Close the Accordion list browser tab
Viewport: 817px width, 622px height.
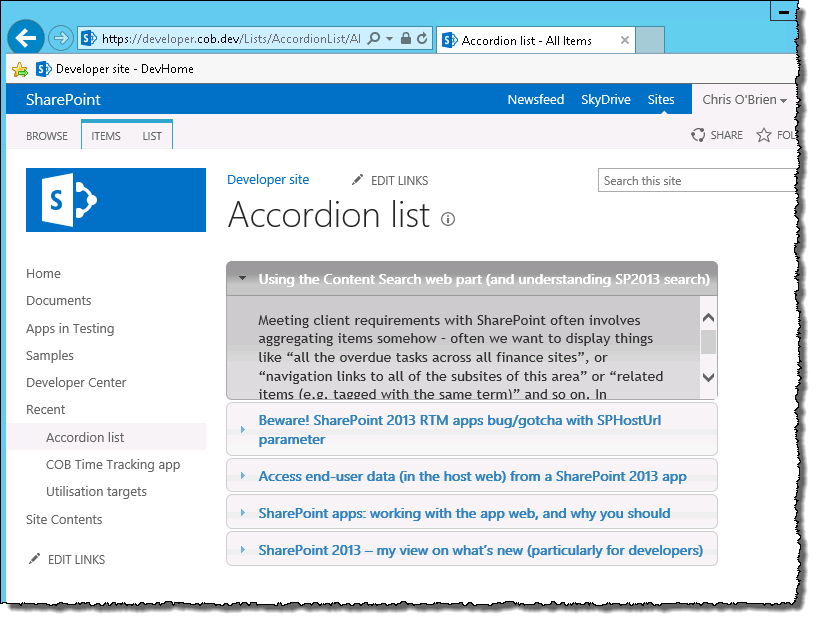pyautogui.click(x=625, y=40)
